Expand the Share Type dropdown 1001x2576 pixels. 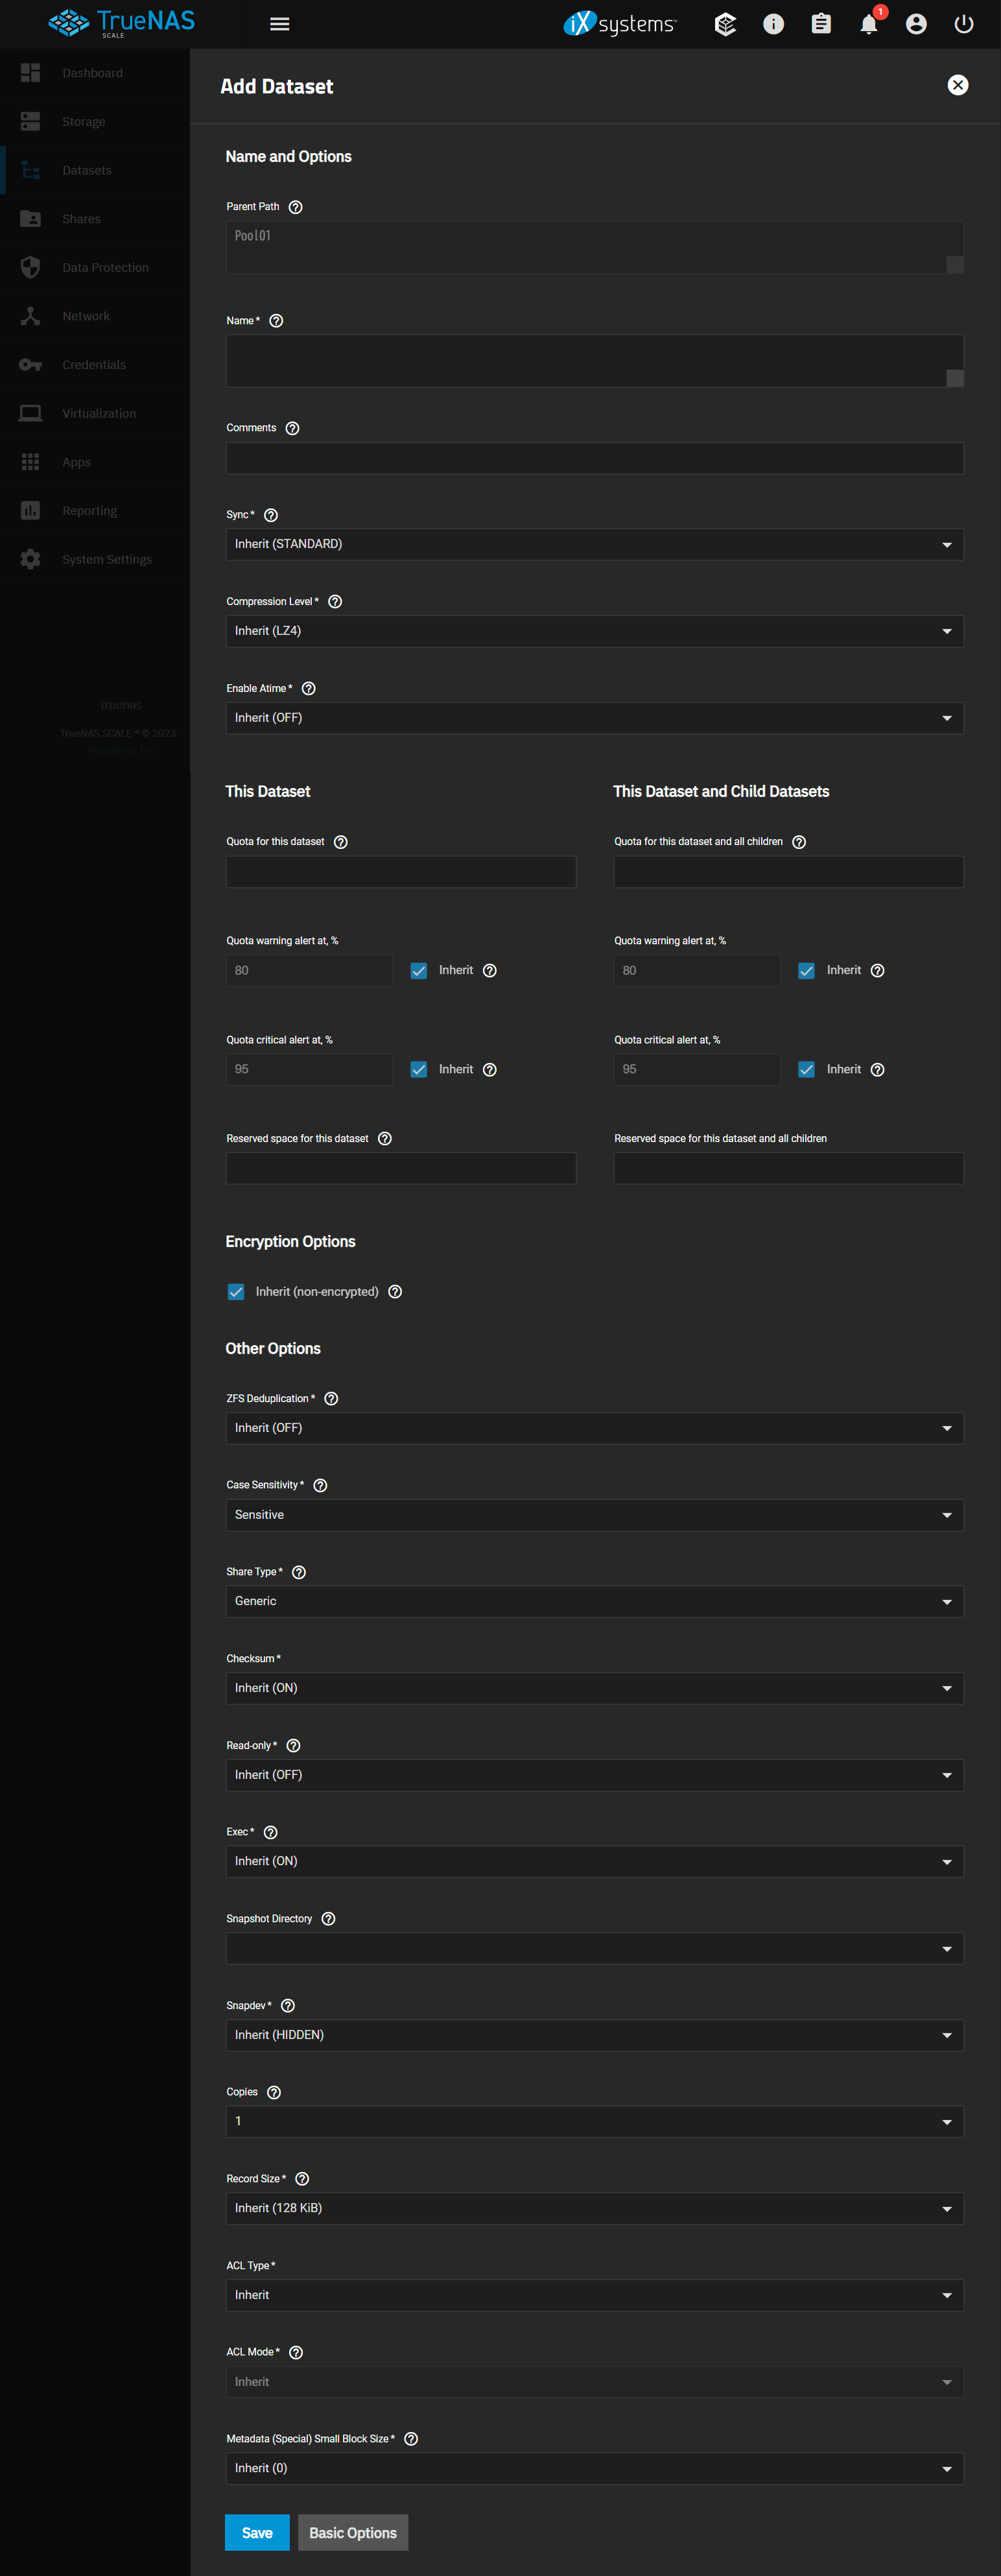coord(594,1602)
